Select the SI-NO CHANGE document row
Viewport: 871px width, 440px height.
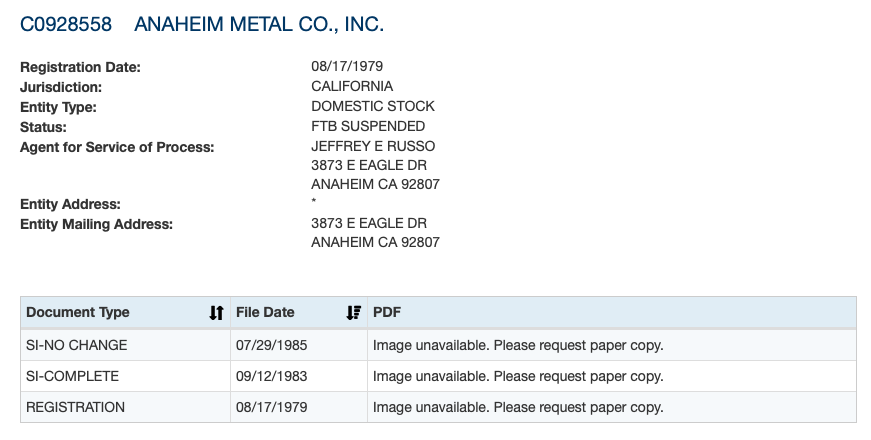[x=77, y=346]
